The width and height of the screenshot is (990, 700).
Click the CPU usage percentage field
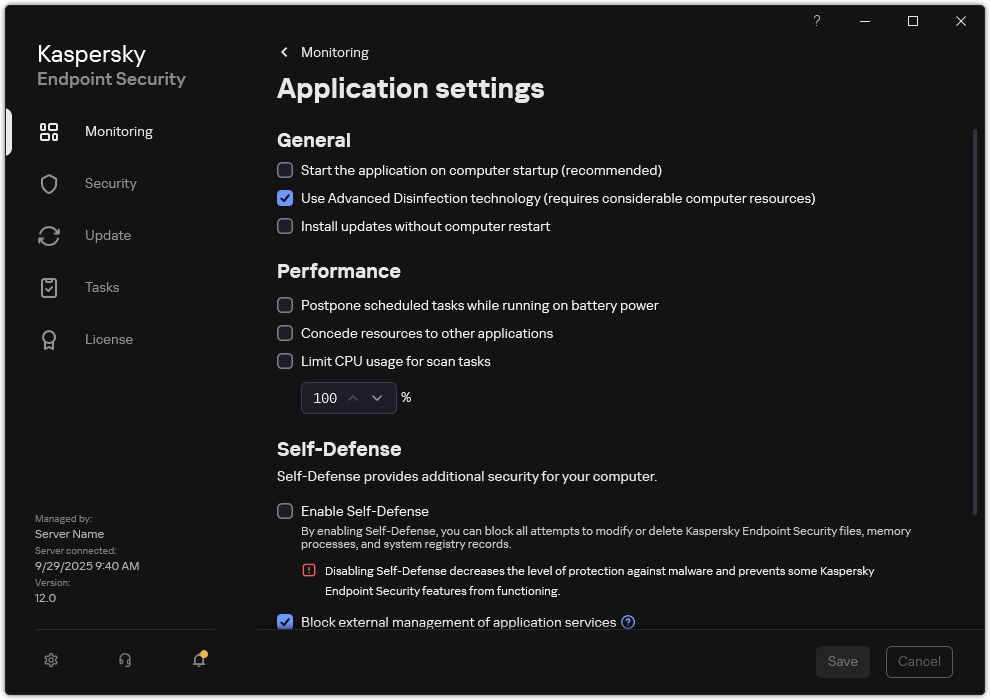(325, 397)
